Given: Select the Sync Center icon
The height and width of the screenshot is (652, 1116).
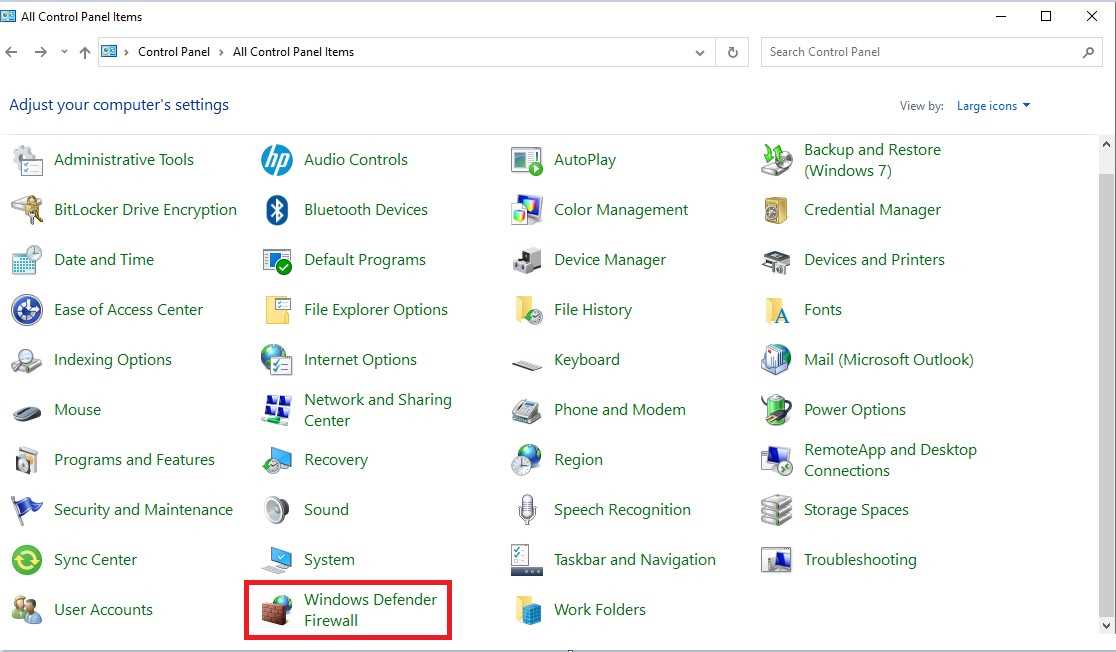Looking at the screenshot, I should pos(27,560).
